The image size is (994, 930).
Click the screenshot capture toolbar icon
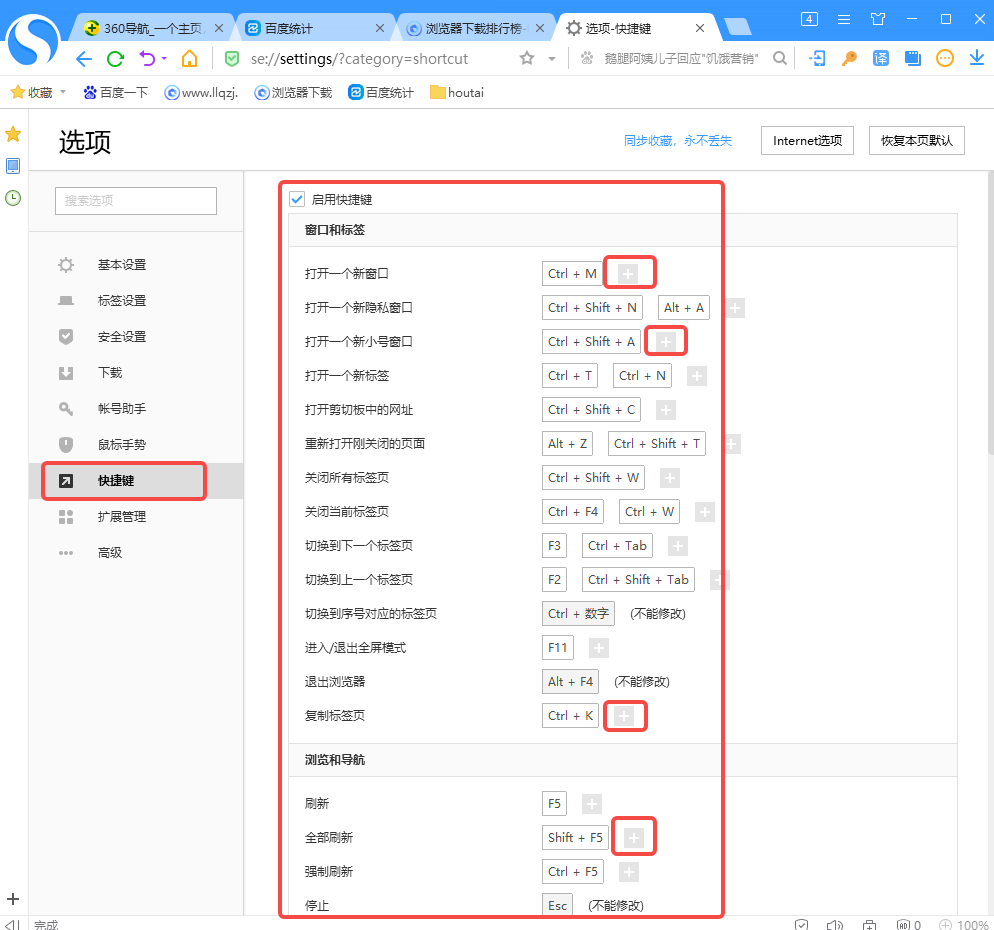point(912,58)
